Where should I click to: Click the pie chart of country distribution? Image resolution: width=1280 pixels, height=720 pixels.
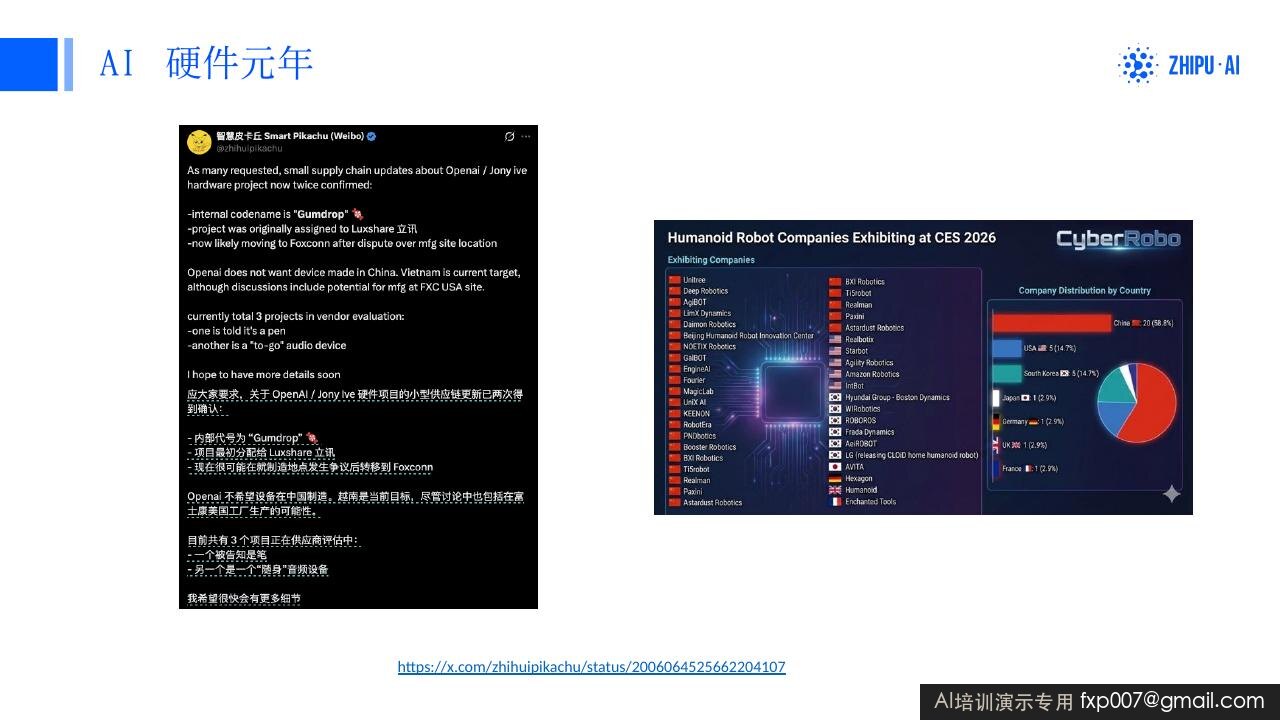(1135, 404)
